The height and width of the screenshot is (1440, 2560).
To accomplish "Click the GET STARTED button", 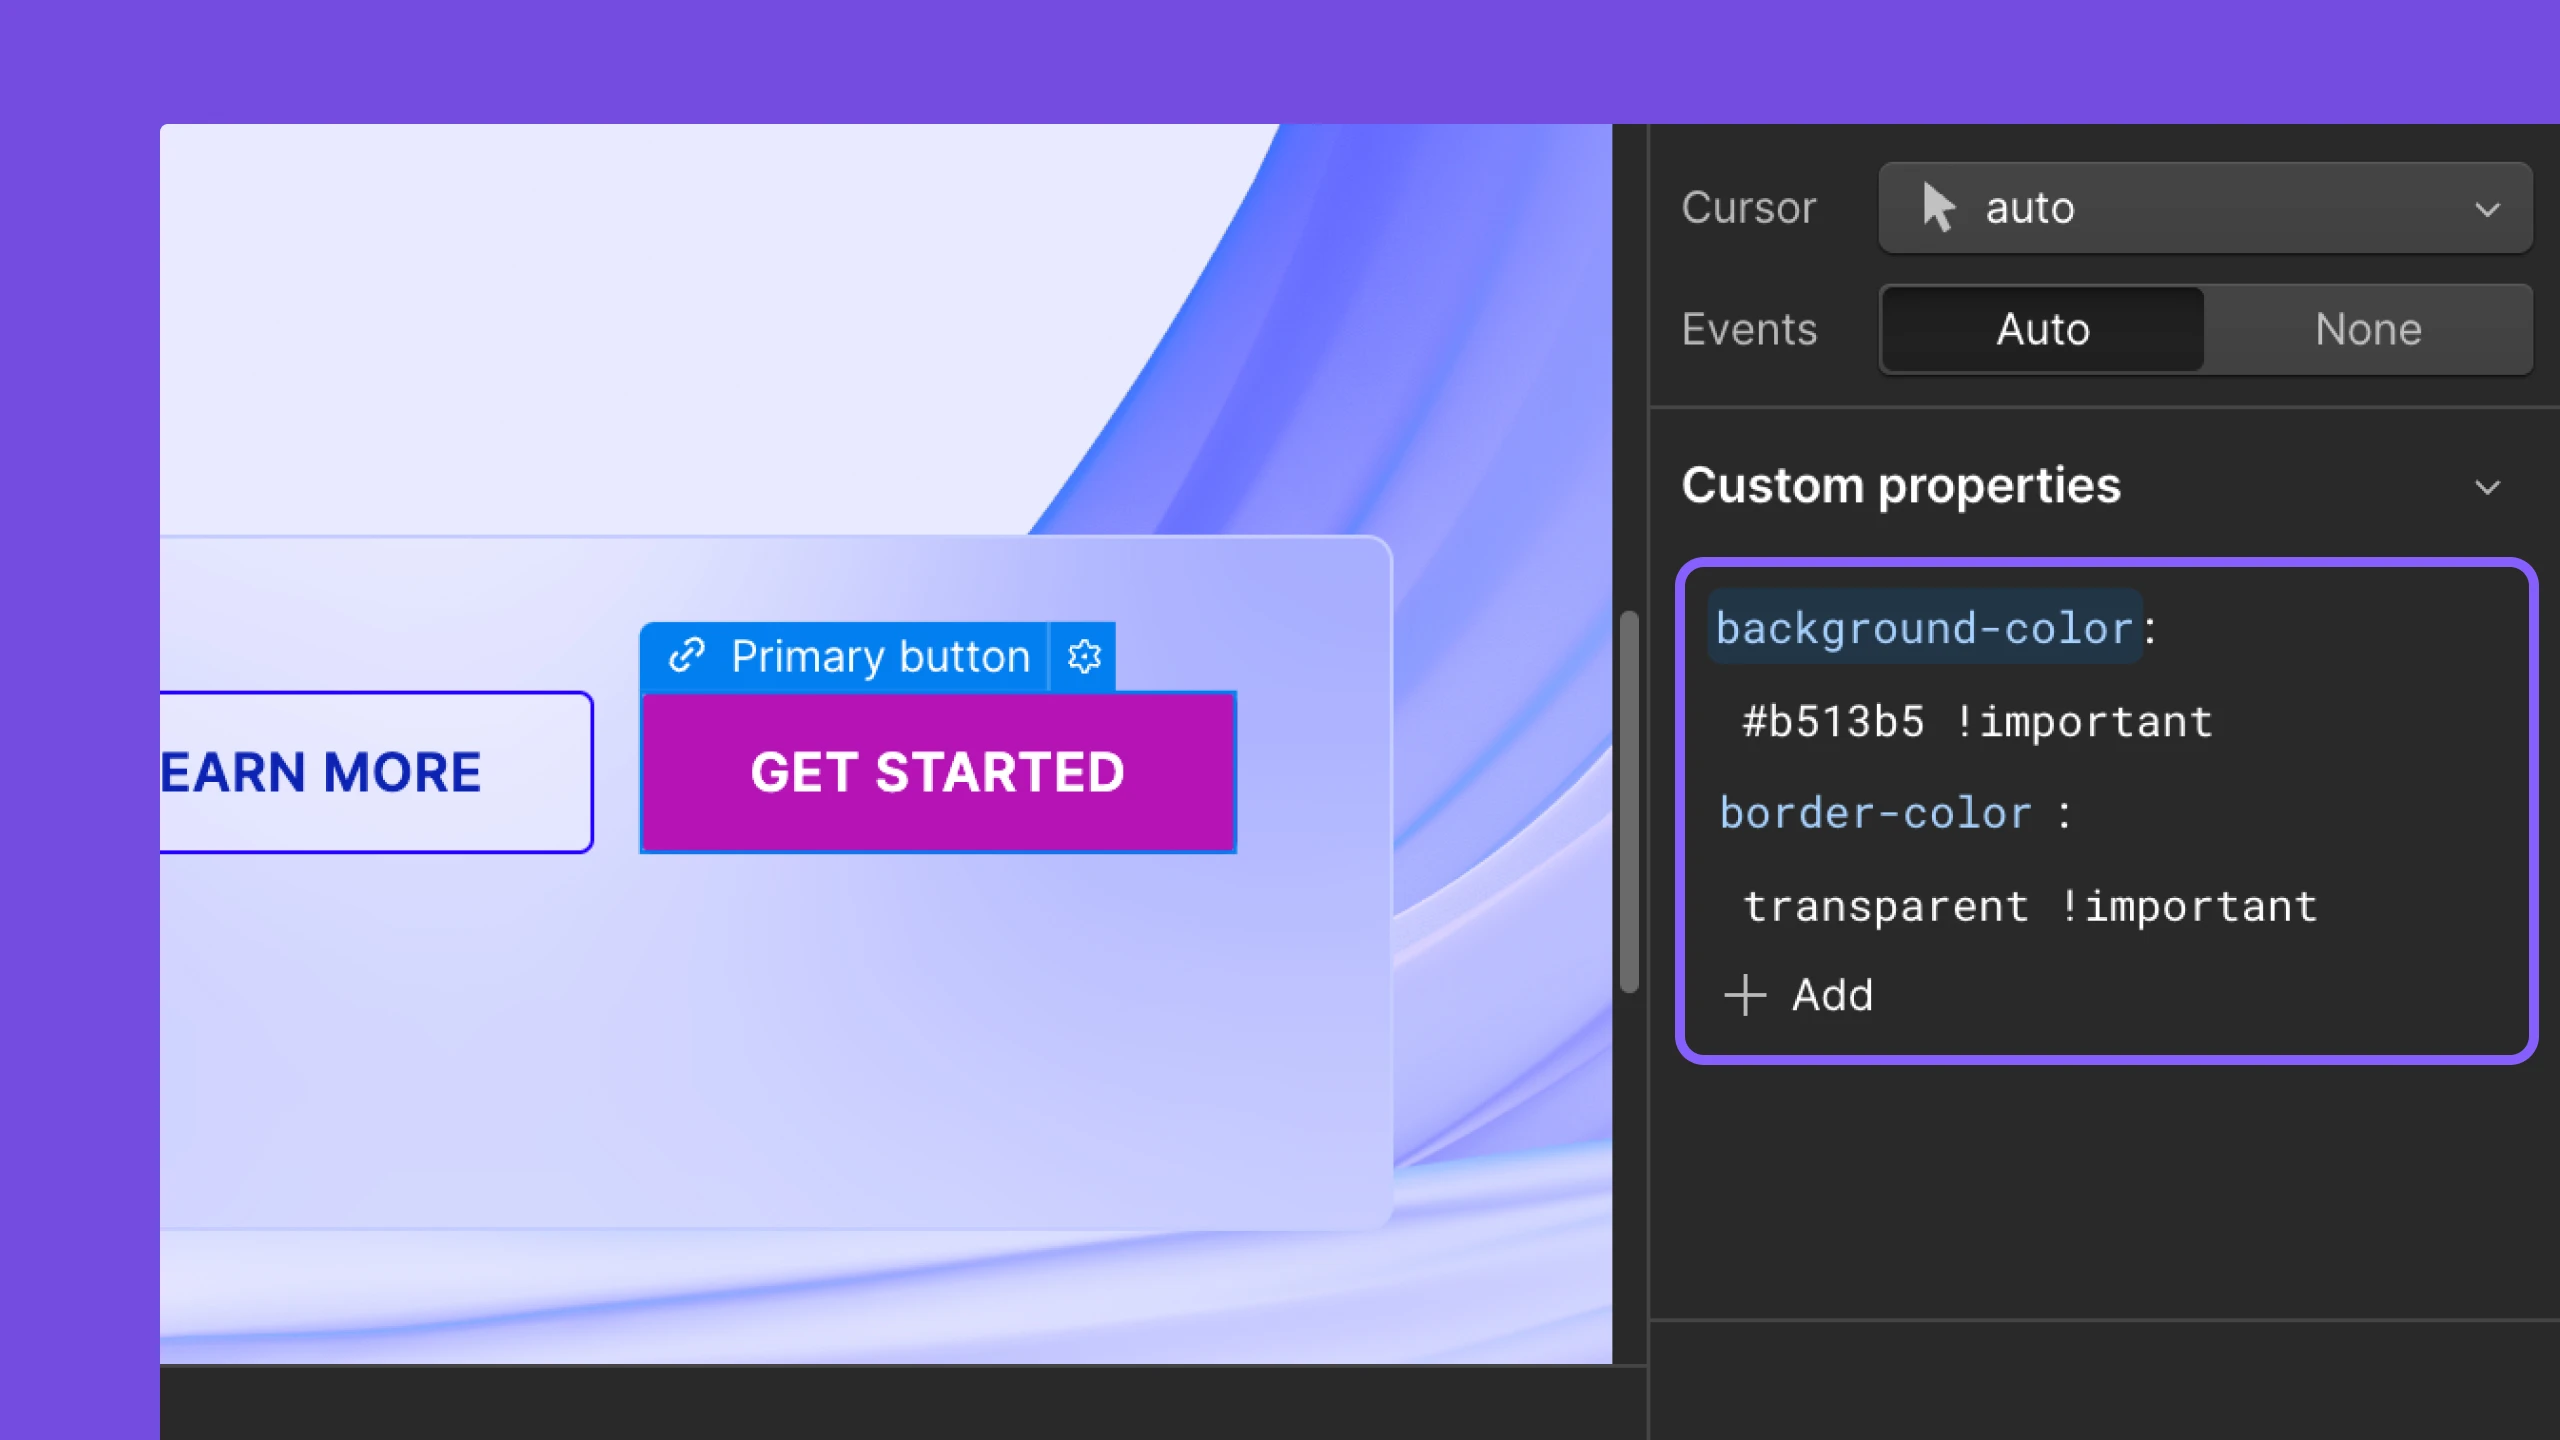I will point(937,772).
